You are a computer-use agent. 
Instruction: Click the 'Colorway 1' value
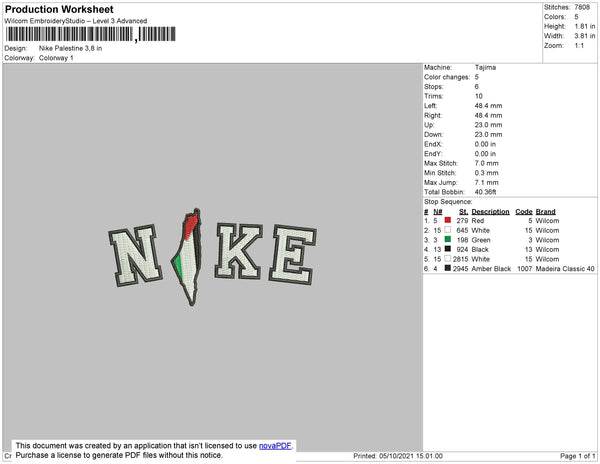pyautogui.click(x=56, y=58)
